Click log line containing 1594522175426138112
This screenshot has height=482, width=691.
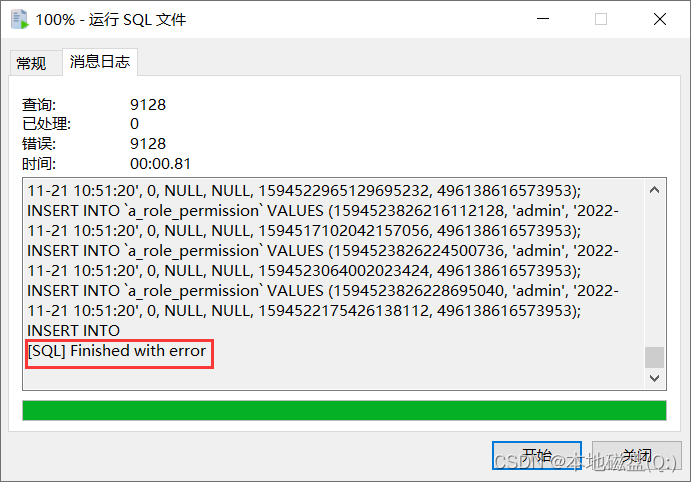[x=304, y=311]
